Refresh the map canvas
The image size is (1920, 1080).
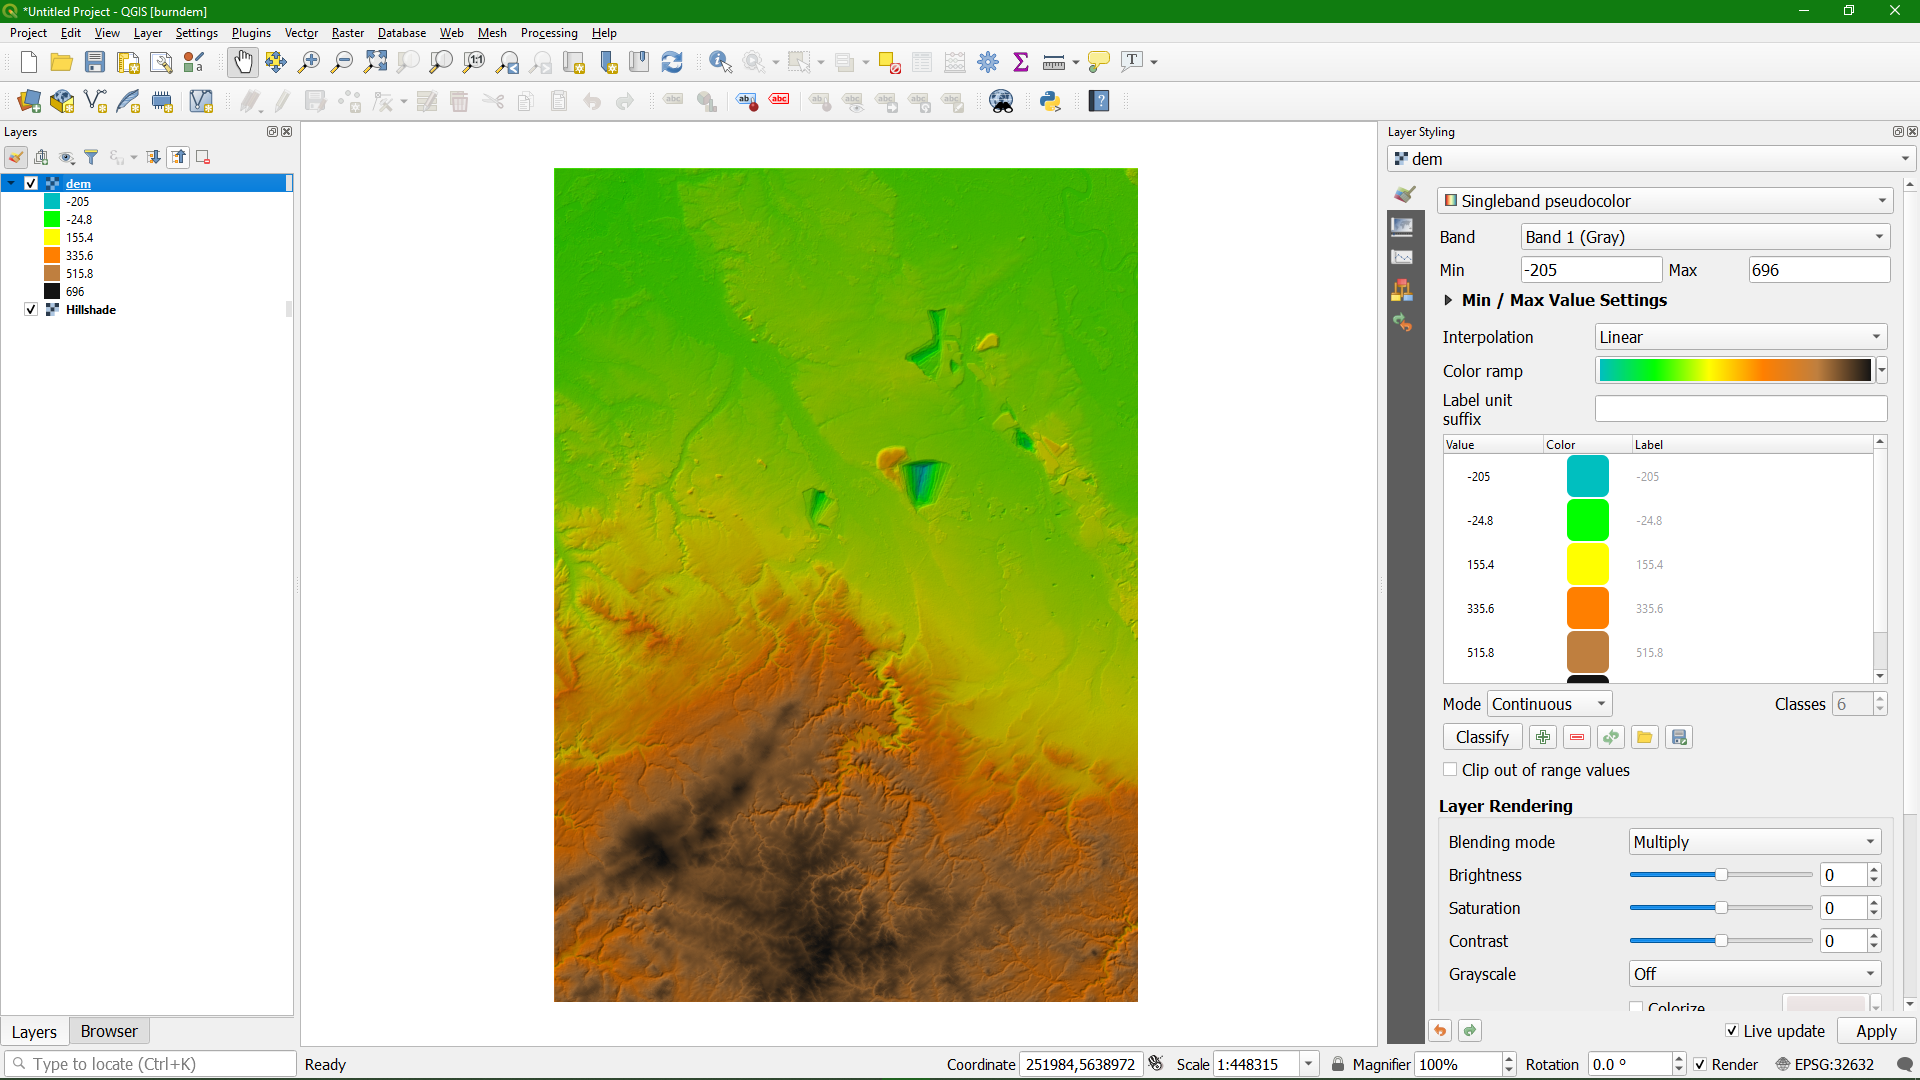[x=672, y=62]
